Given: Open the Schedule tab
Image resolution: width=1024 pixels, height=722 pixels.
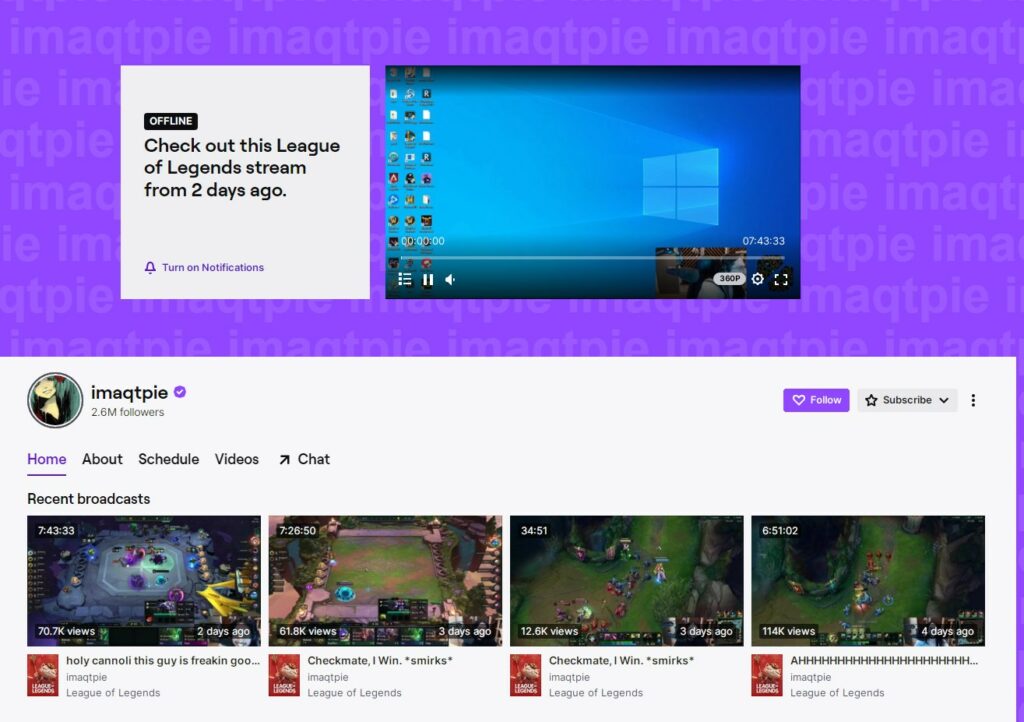Looking at the screenshot, I should (x=168, y=460).
